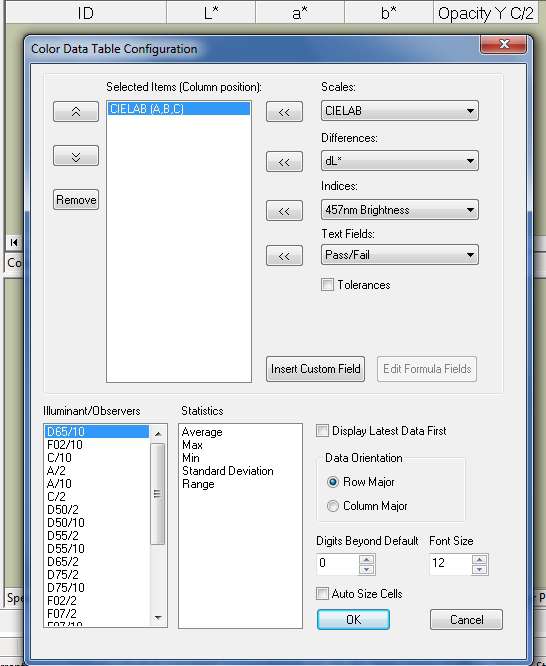Image resolution: width=546 pixels, height=666 pixels.
Task: Select D50/2 illuminant/observer
Action: (97, 510)
